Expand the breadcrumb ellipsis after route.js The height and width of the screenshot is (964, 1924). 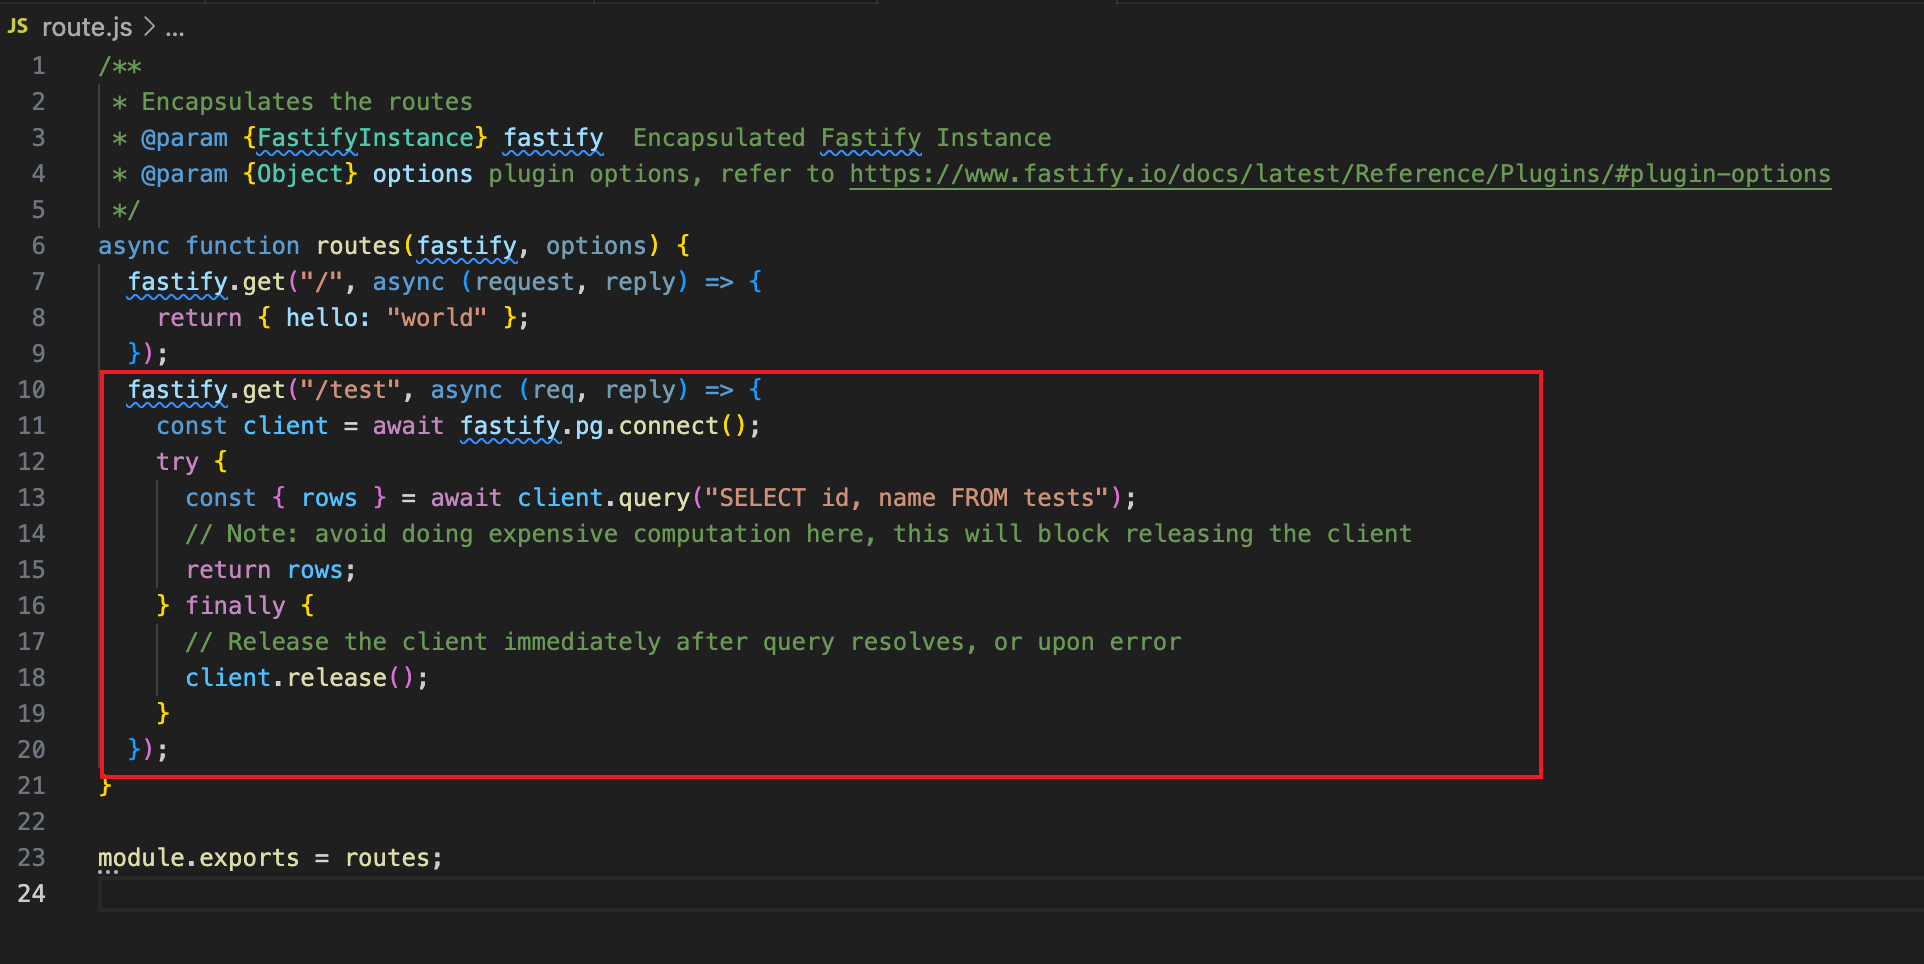pos(175,28)
